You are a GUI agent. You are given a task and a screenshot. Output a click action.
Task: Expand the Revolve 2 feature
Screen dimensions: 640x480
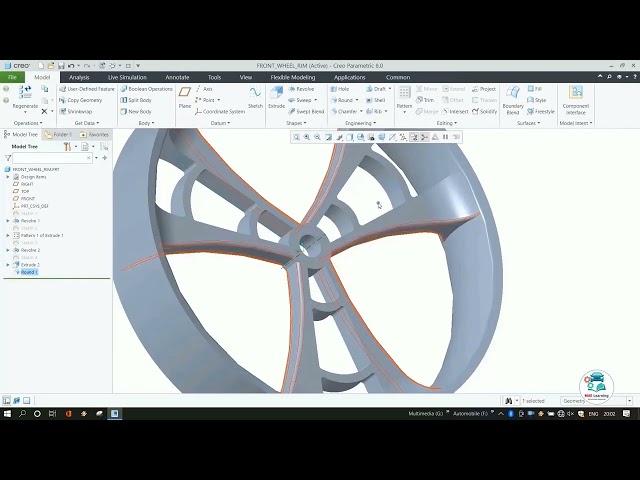click(x=8, y=250)
